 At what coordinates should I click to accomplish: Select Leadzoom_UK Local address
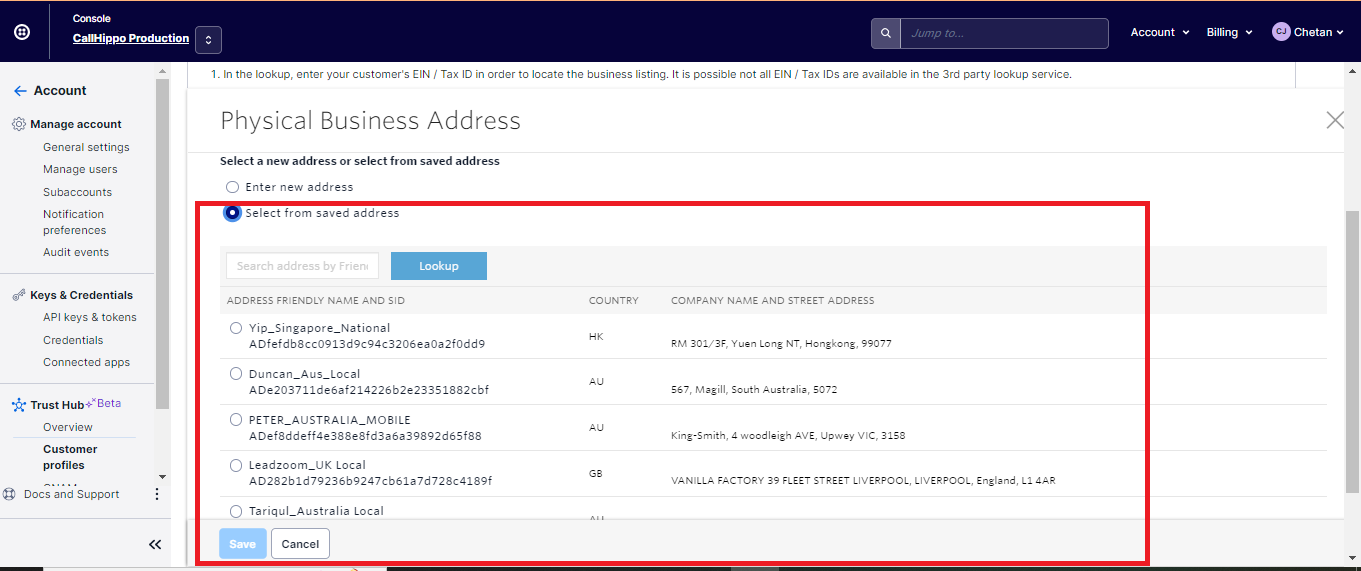(x=236, y=465)
